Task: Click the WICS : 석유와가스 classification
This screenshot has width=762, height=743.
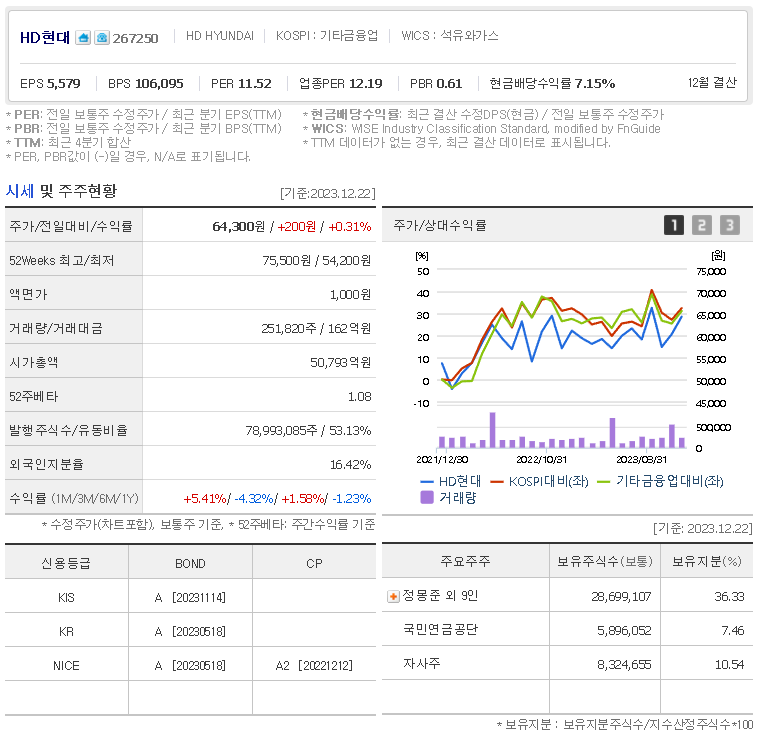Action: click(x=450, y=36)
